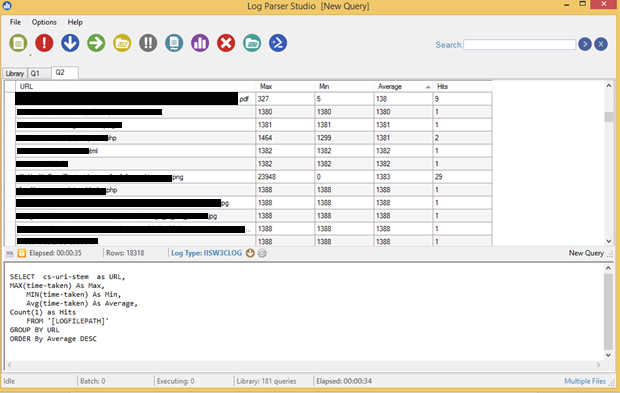Open the log type dropdown arrow icon

(250, 253)
